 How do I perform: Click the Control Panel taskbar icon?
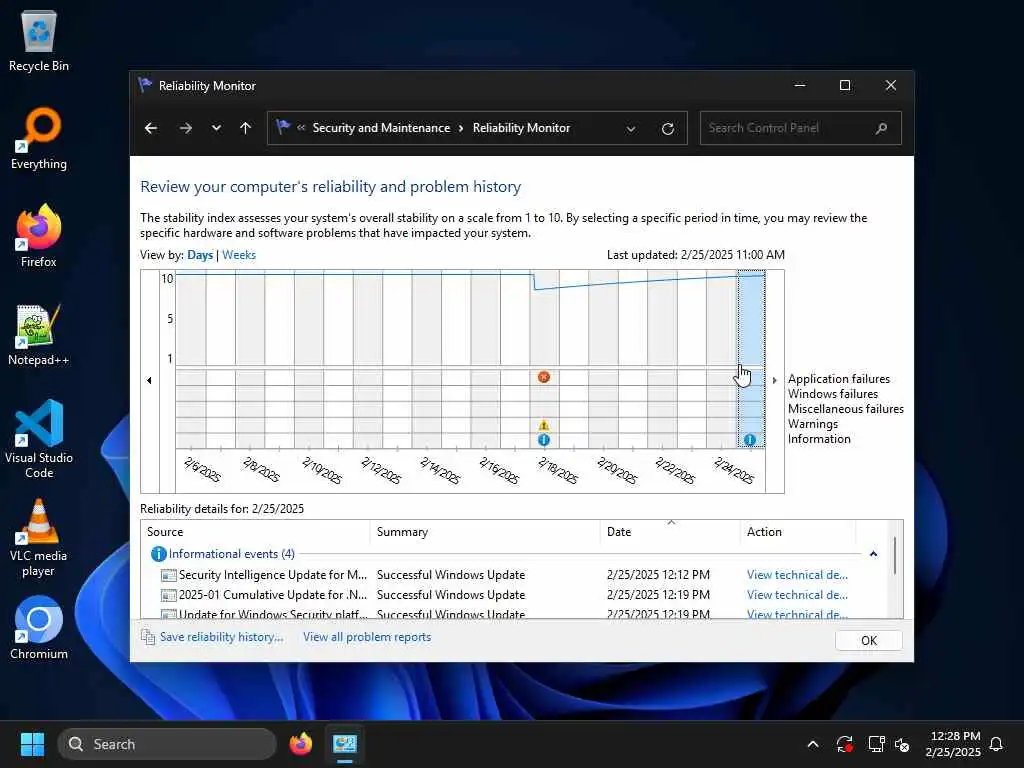tap(345, 744)
